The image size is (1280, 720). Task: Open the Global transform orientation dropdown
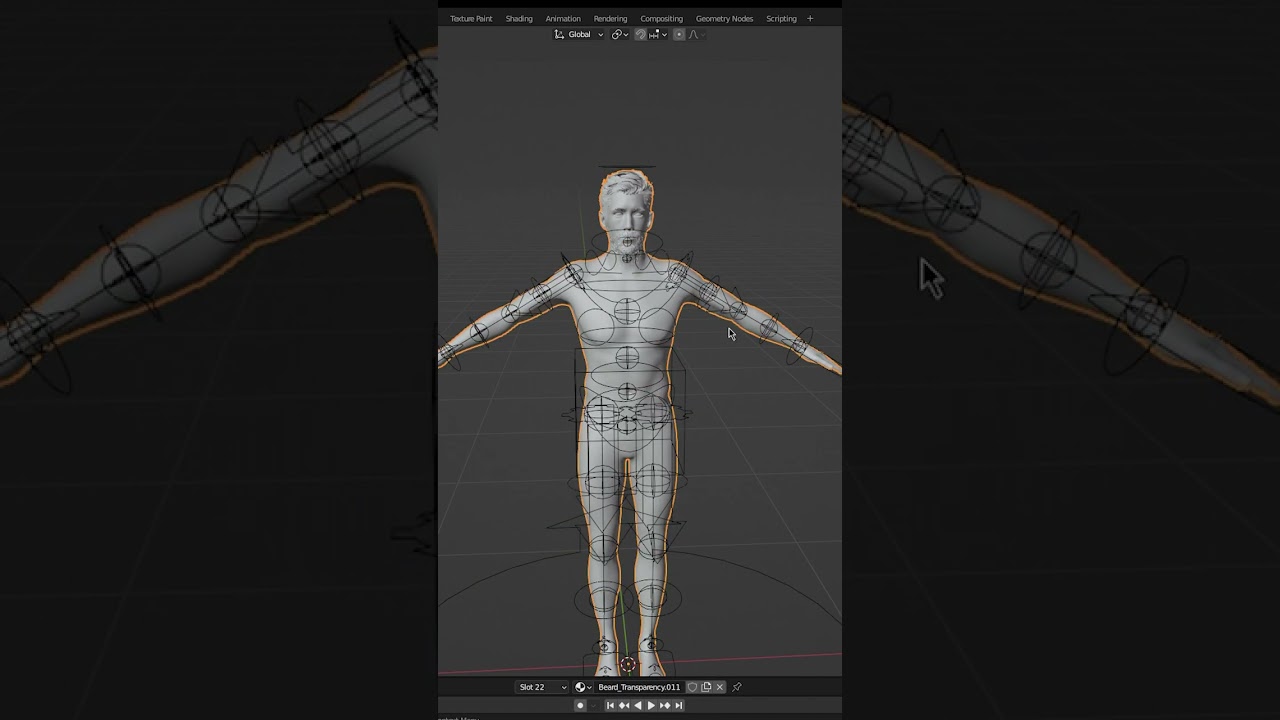pyautogui.click(x=579, y=34)
